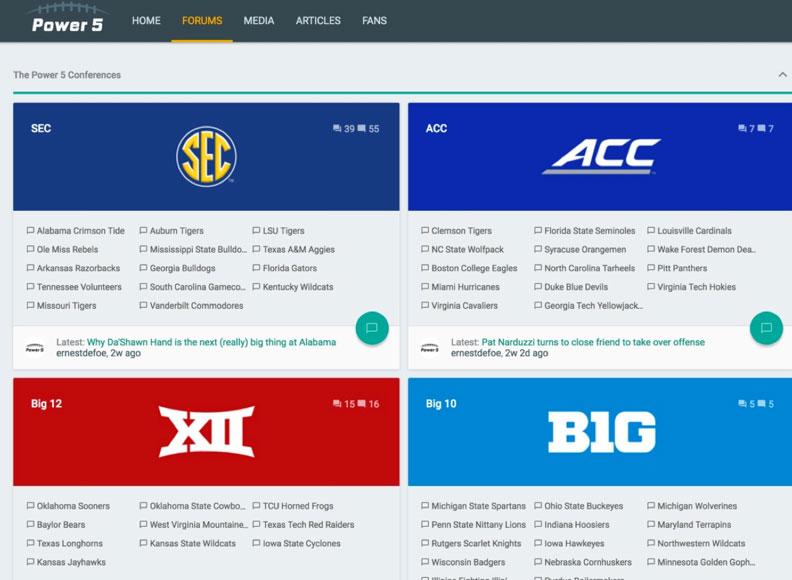This screenshot has height=580, width=792.
Task: Click the Big 12 messages count icon
Action: click(362, 404)
